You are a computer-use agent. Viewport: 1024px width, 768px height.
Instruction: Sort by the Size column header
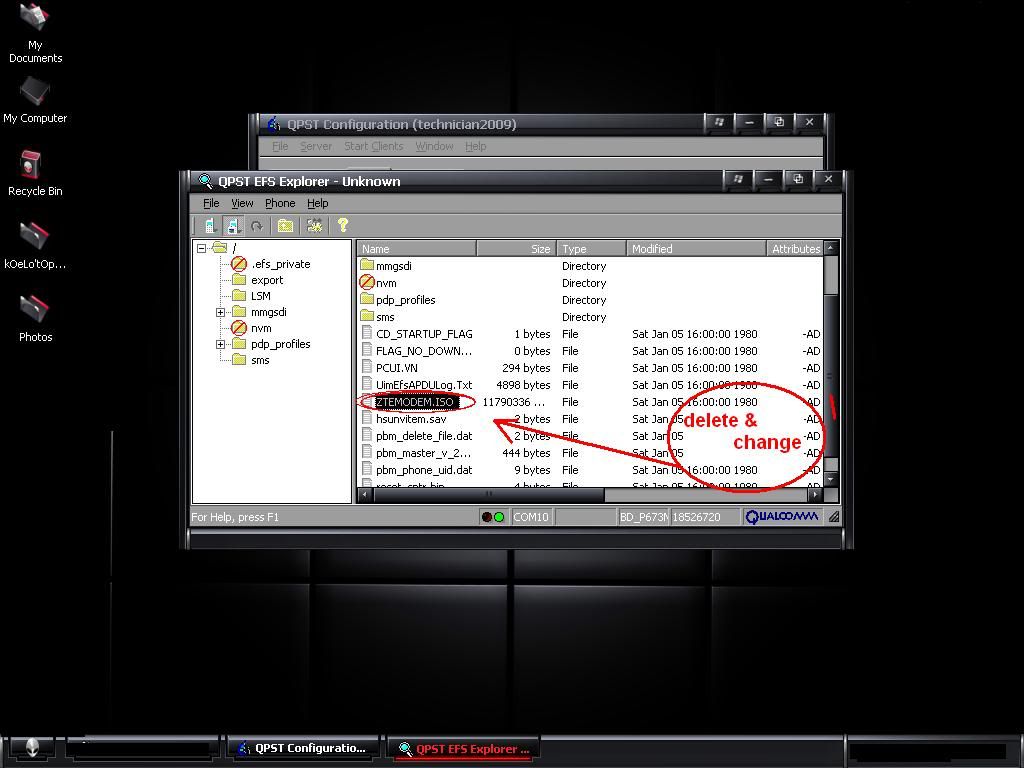point(517,249)
